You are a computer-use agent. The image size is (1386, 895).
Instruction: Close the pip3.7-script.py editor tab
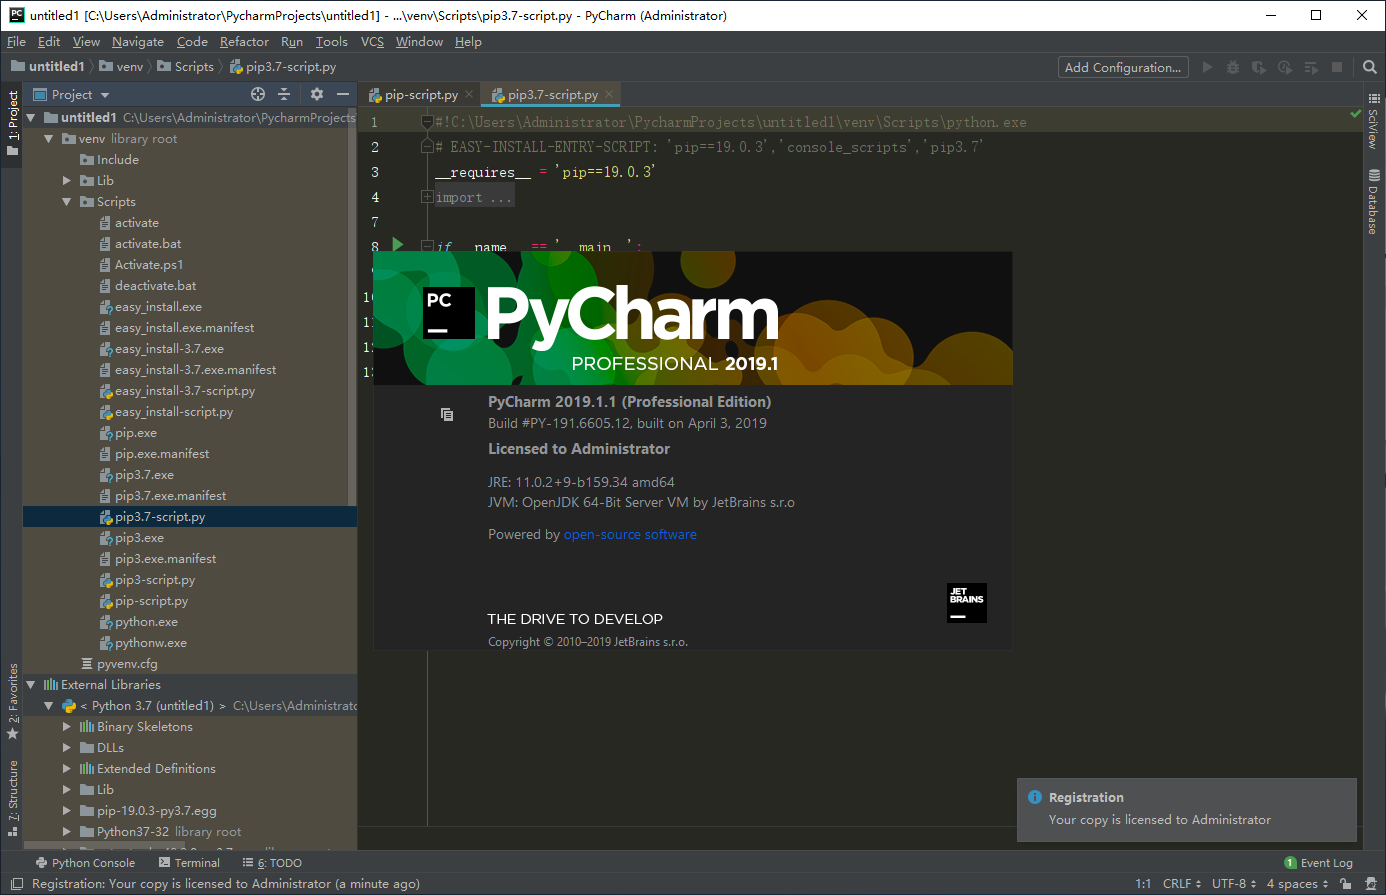609,95
